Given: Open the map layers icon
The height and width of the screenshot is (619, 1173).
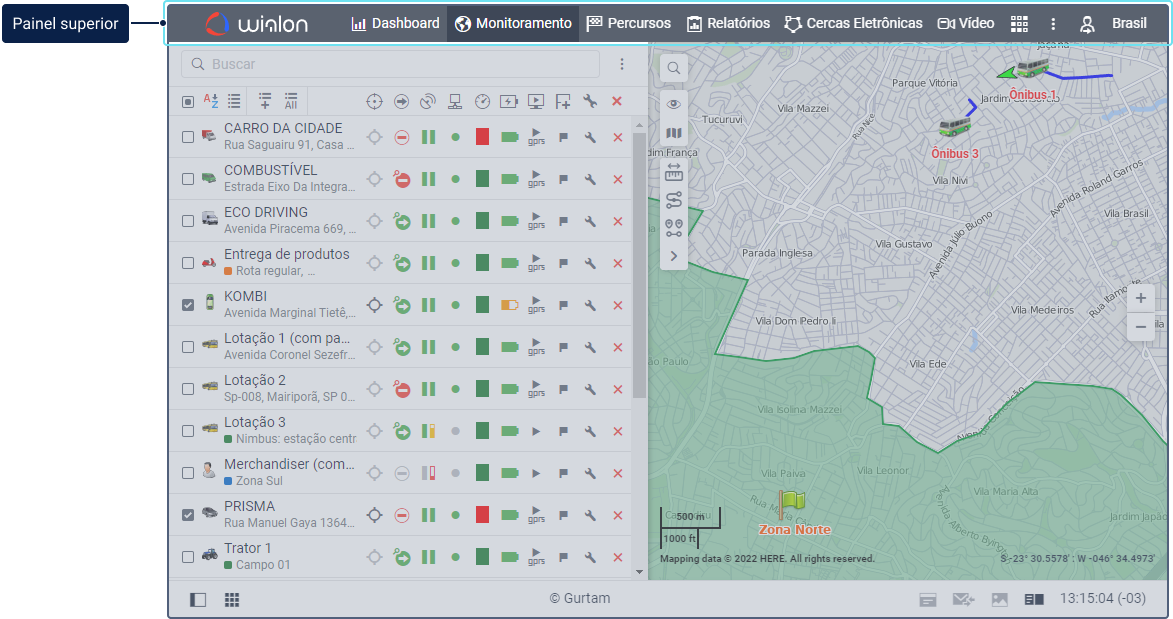Looking at the screenshot, I should [674, 134].
